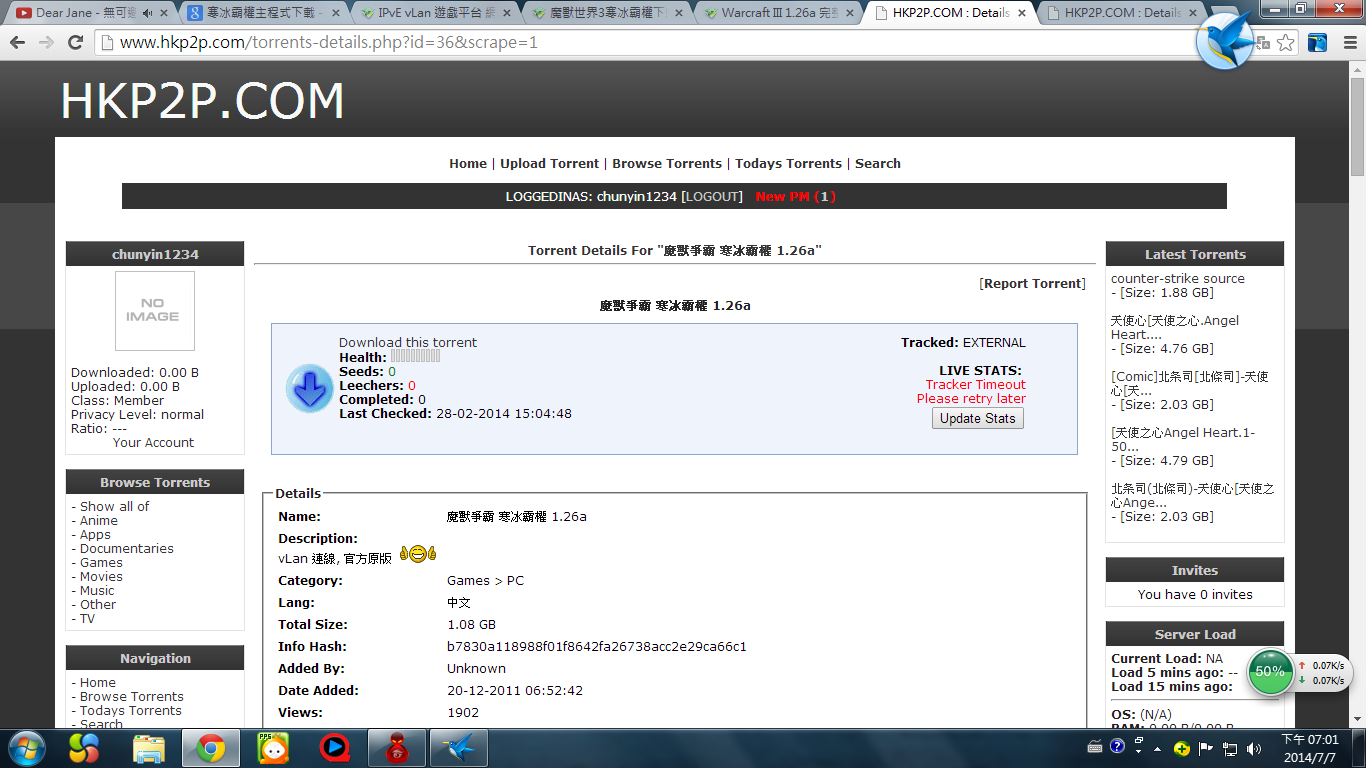
Task: Click the floating Xunlei hummingbird icon
Action: (x=1225, y=40)
